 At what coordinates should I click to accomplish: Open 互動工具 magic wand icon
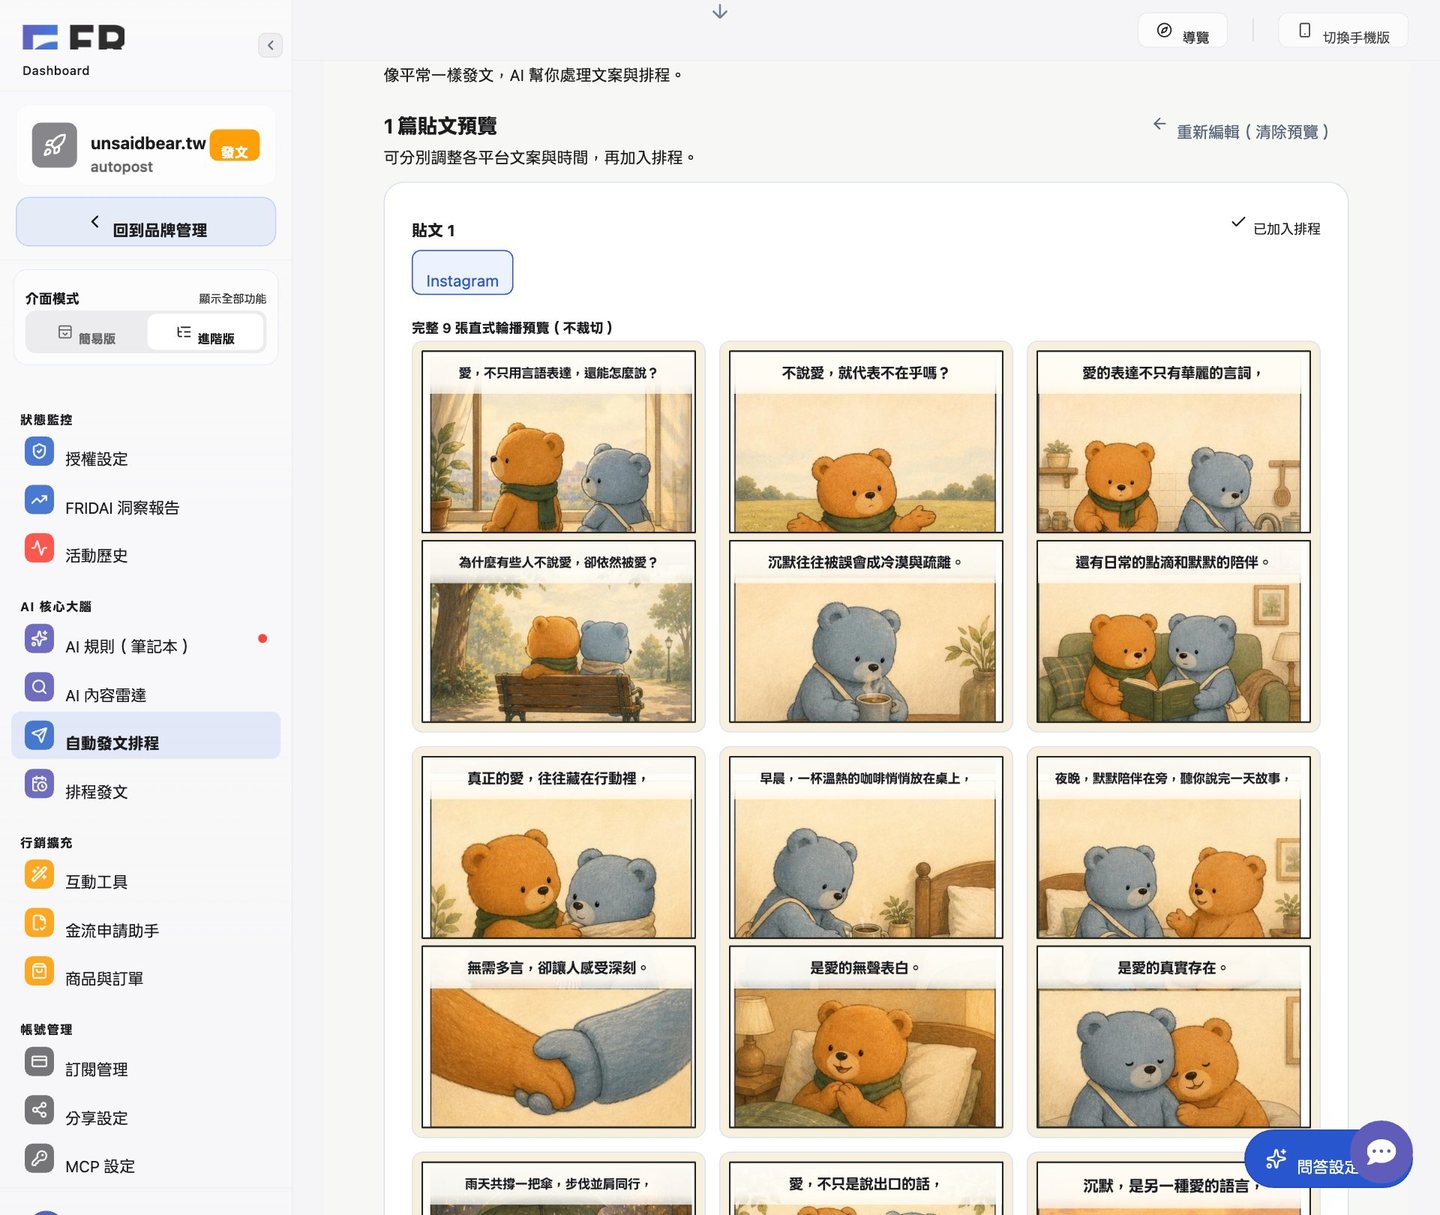39,874
